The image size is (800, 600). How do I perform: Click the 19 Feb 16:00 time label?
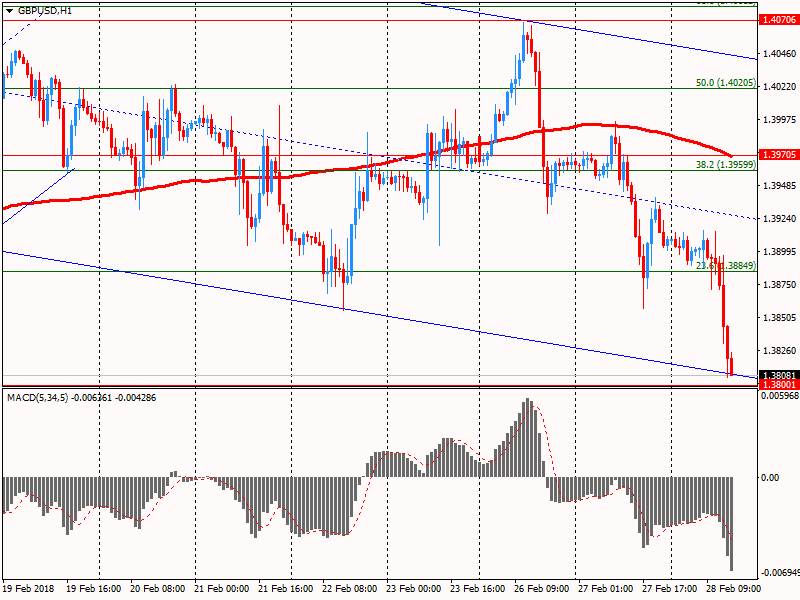(x=94, y=588)
